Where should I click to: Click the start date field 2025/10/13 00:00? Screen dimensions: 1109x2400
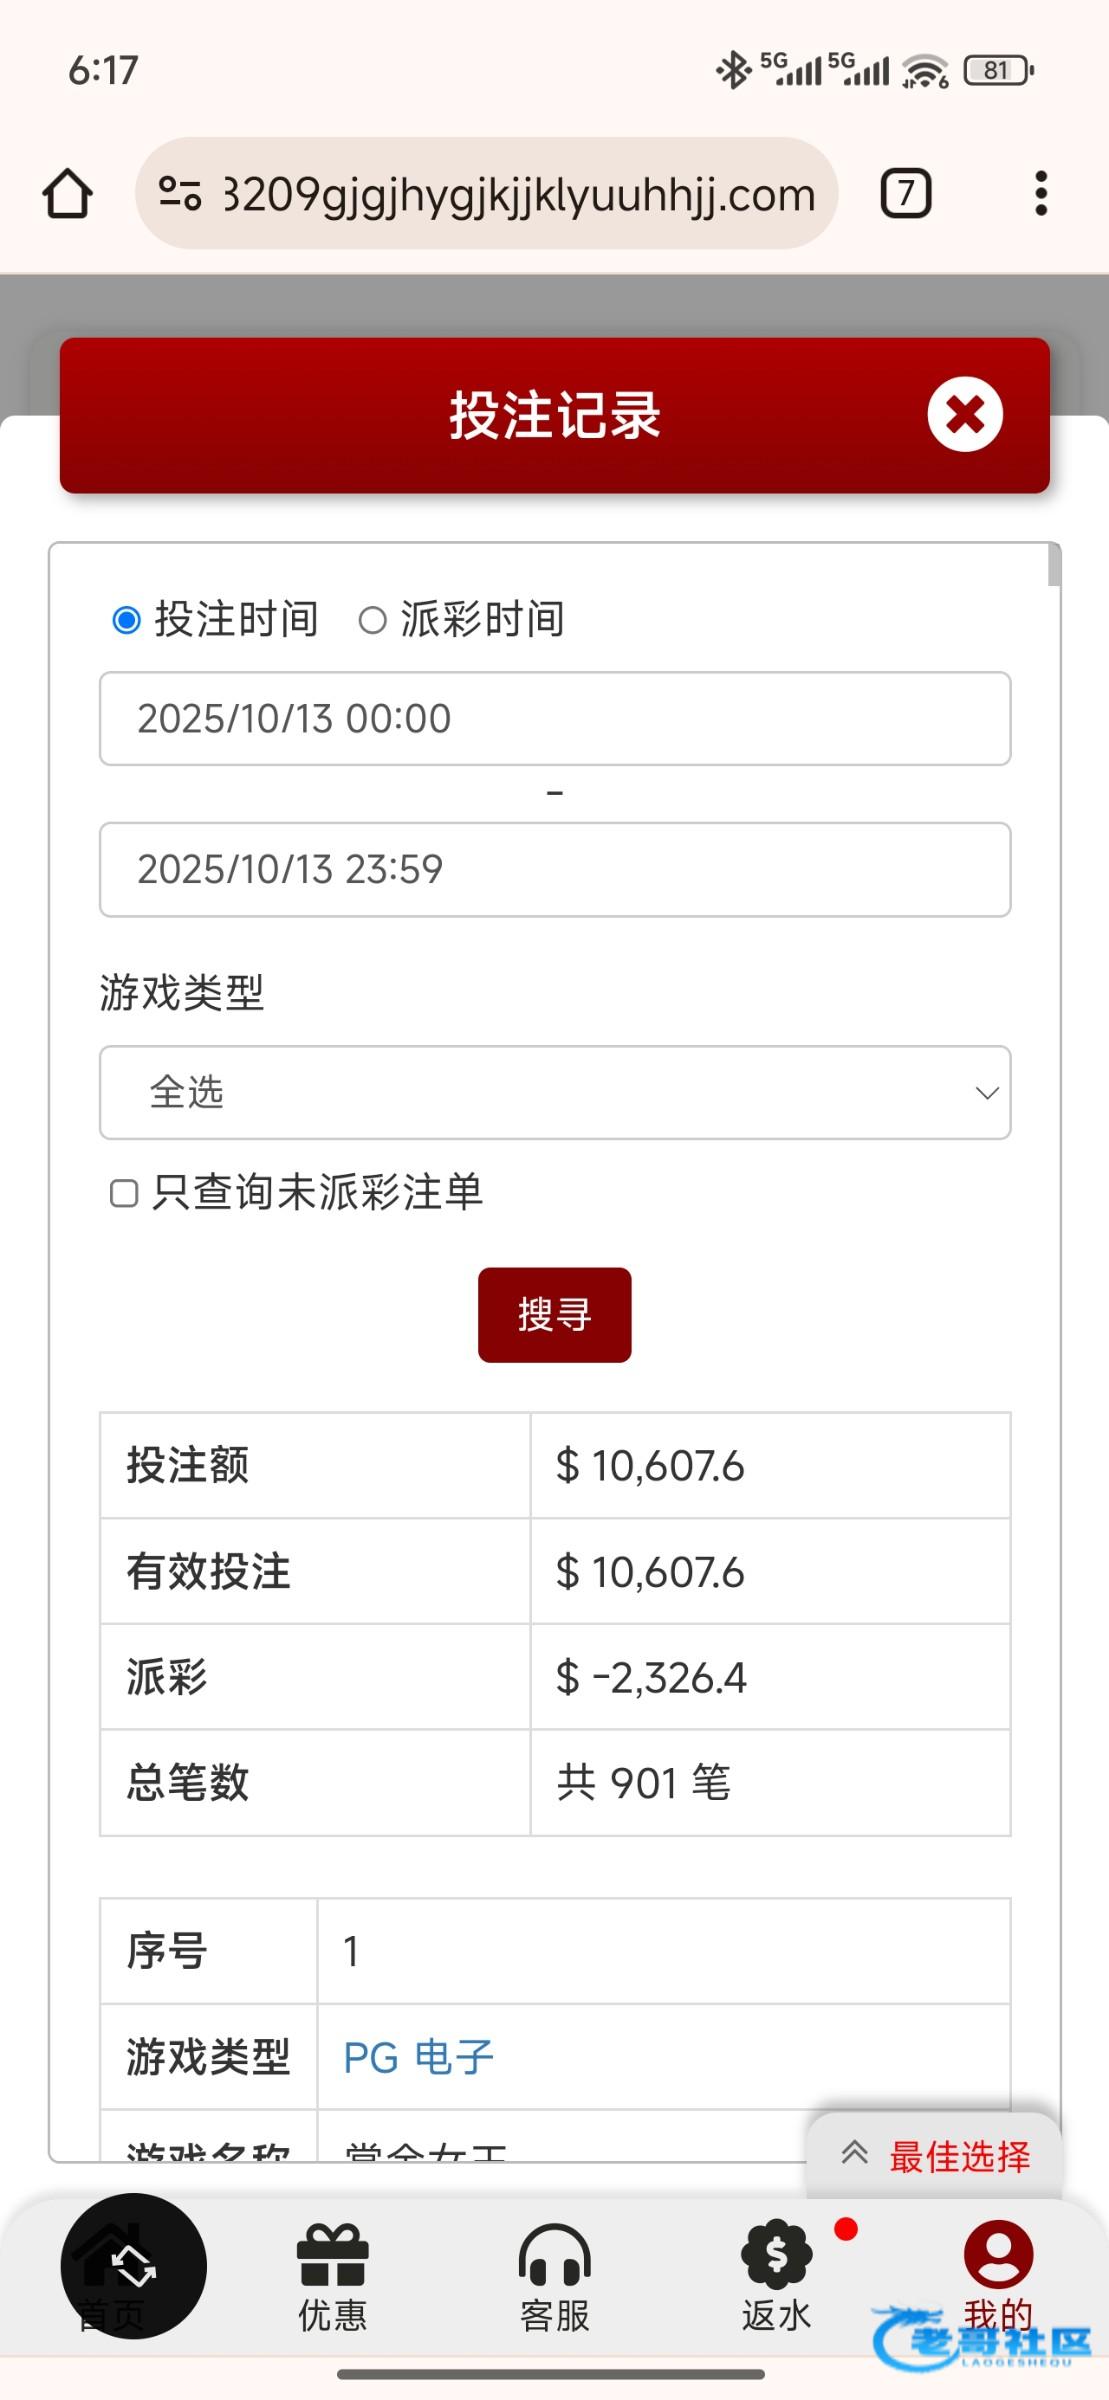point(554,718)
